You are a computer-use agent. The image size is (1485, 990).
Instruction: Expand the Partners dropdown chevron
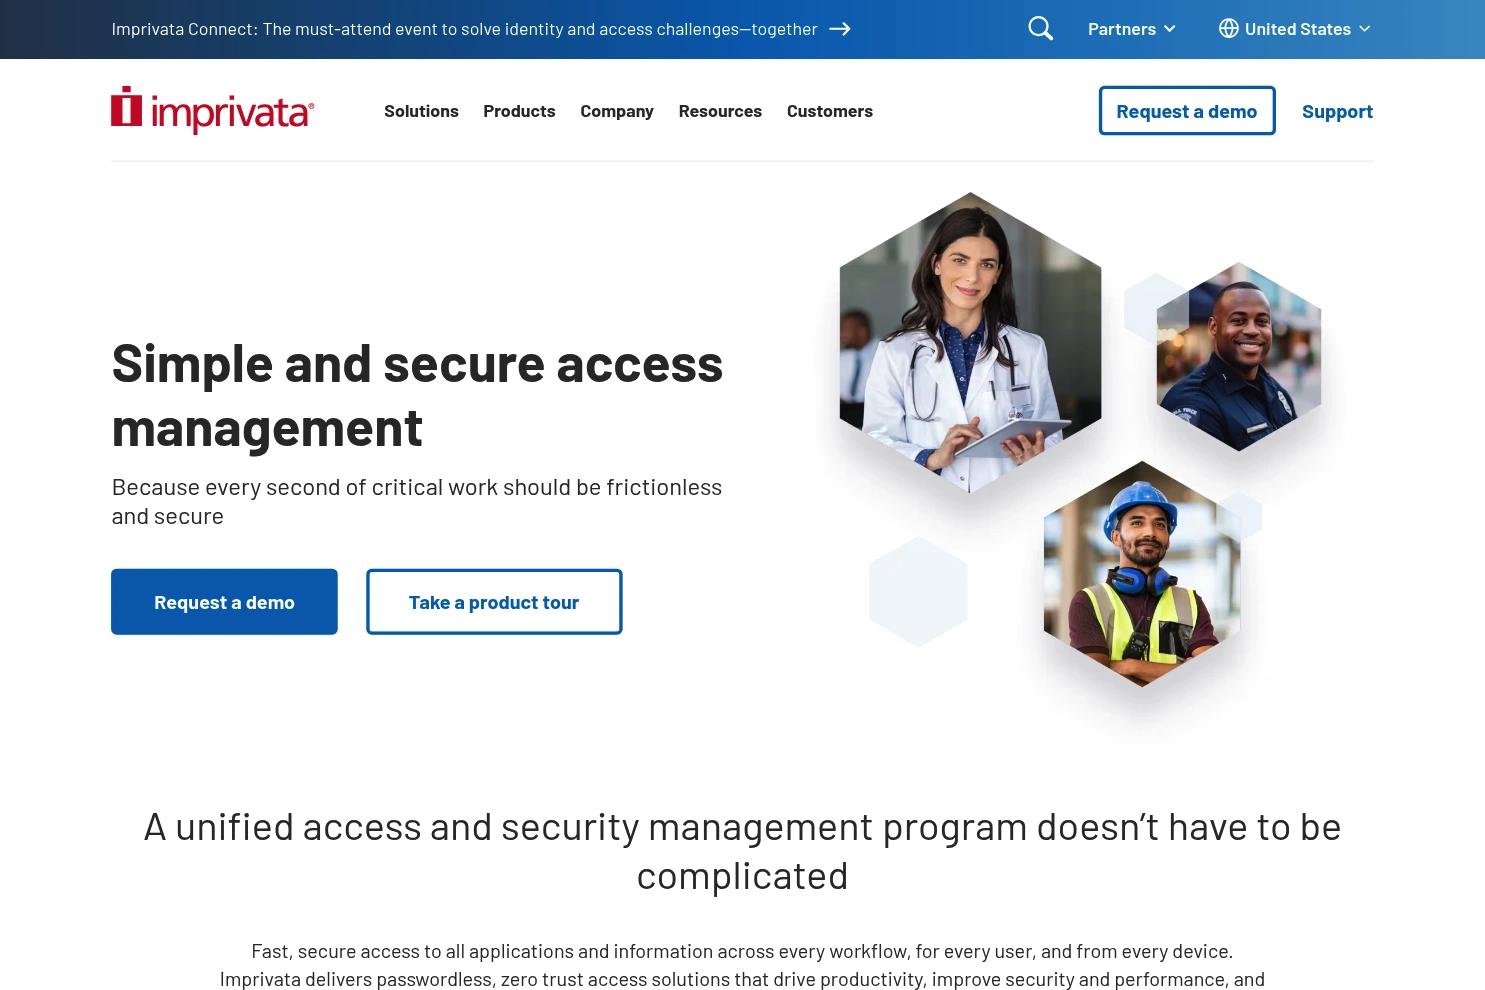1170,29
